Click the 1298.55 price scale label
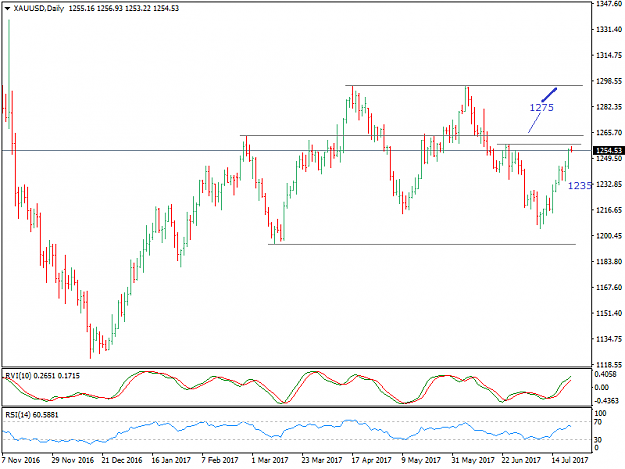The image size is (625, 469). click(609, 81)
